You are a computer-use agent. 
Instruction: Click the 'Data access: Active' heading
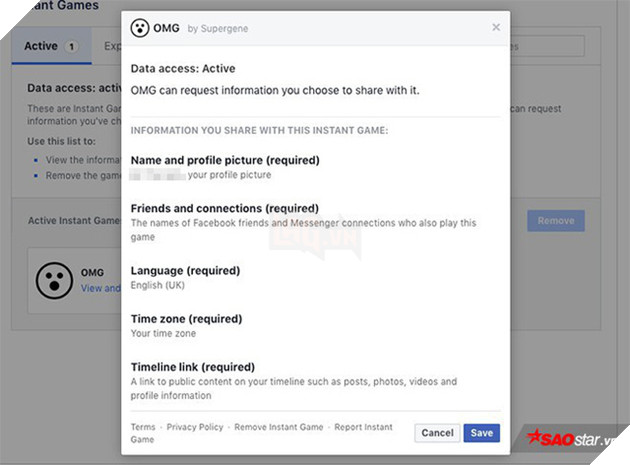pyautogui.click(x=183, y=68)
